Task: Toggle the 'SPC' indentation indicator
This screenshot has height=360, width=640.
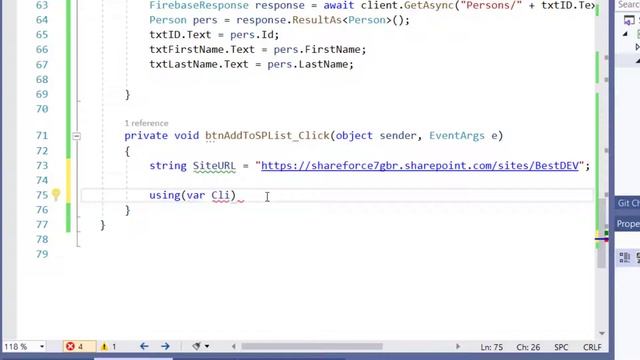Action: (561, 347)
